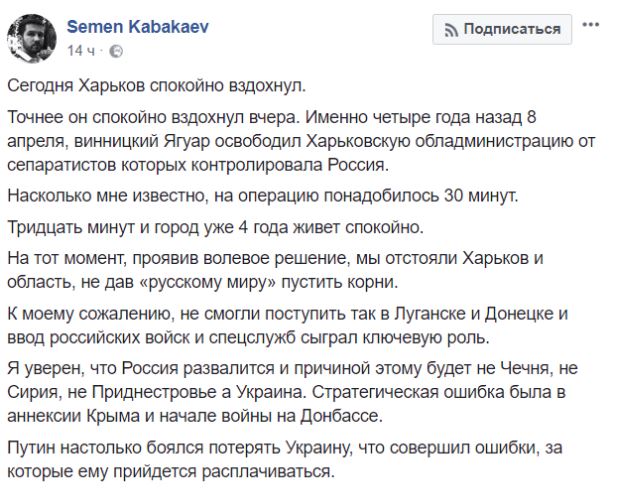Select the sentence 'Сегодня Харьков спокойно вздохнул'
636x497 pixels.
click(157, 86)
